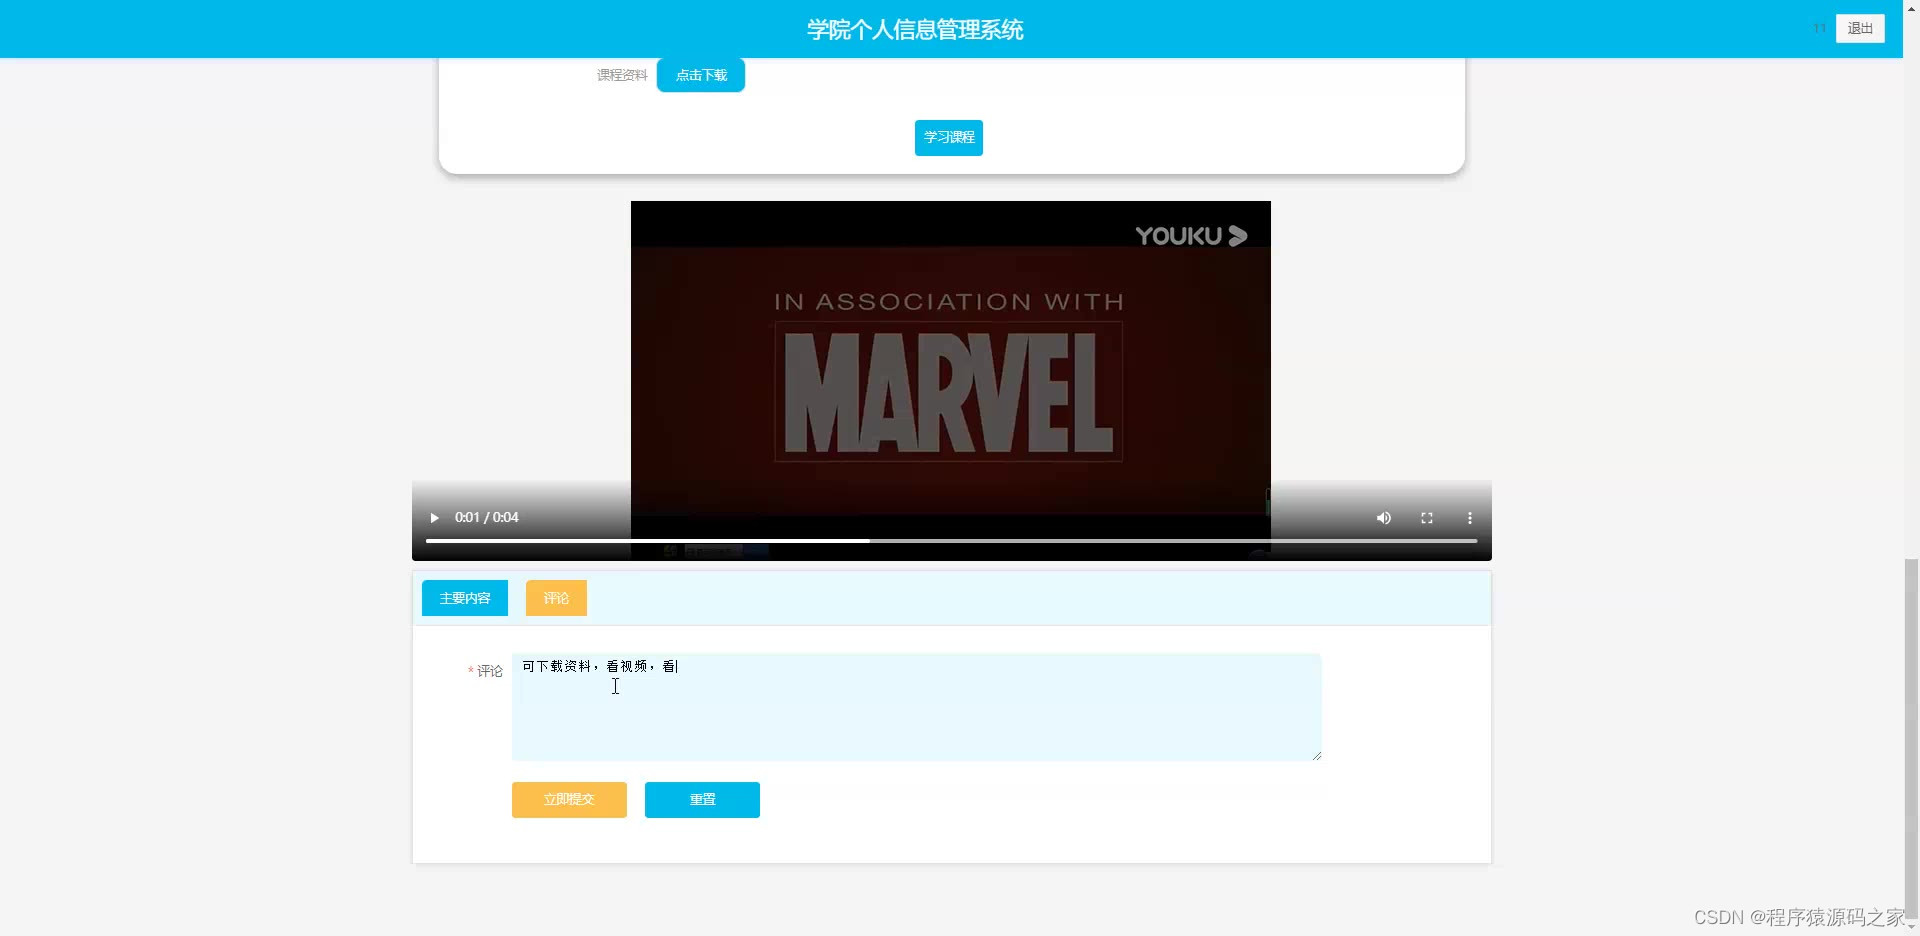Seek on the video progress bar
Screen dimensions: 1920x936
point(951,541)
